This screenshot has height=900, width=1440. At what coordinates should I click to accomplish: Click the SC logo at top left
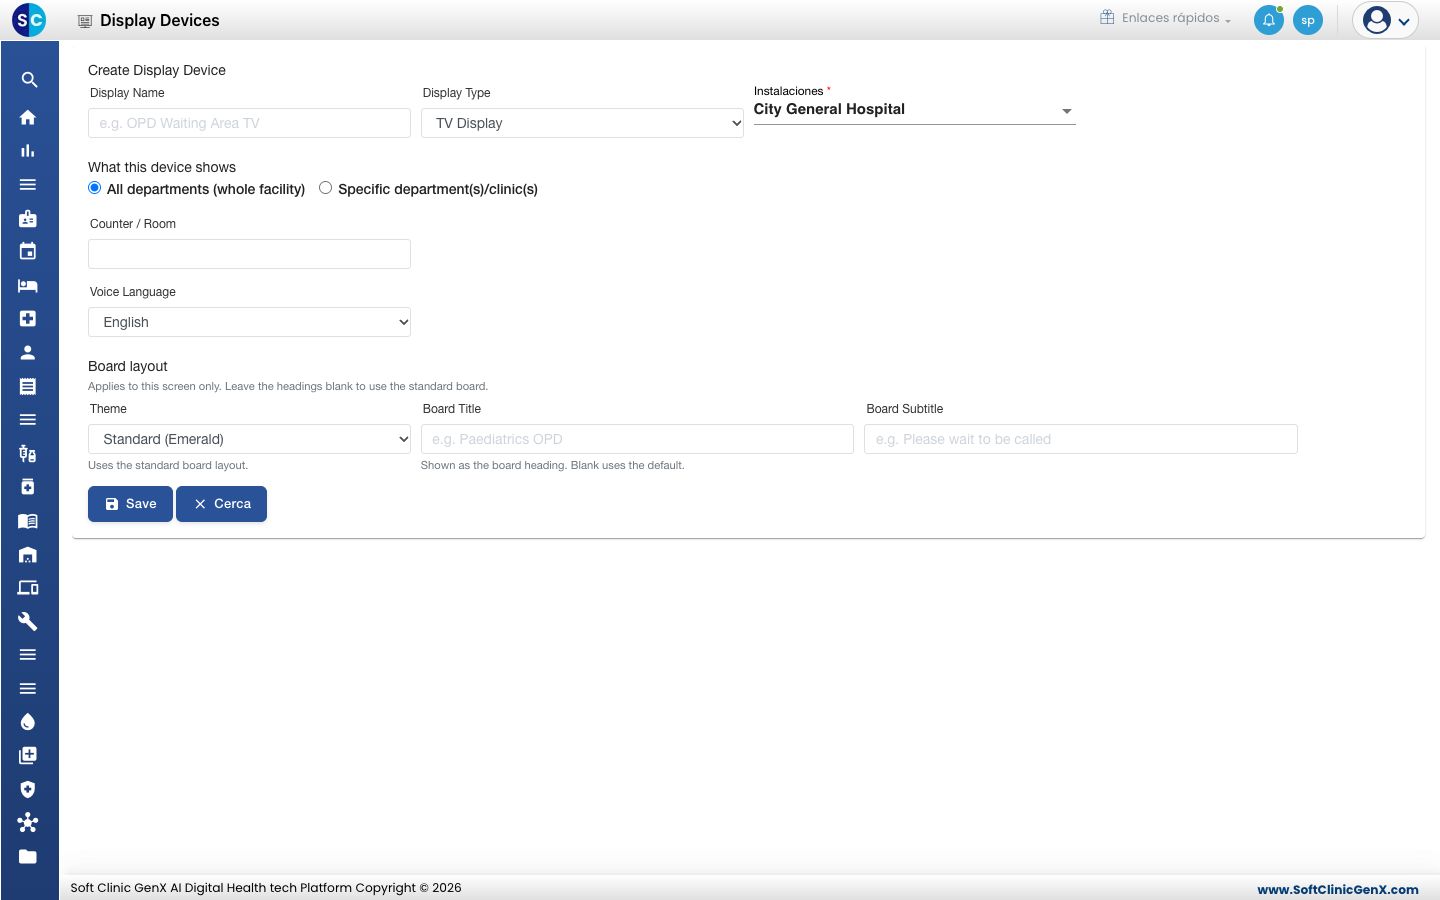[29, 19]
